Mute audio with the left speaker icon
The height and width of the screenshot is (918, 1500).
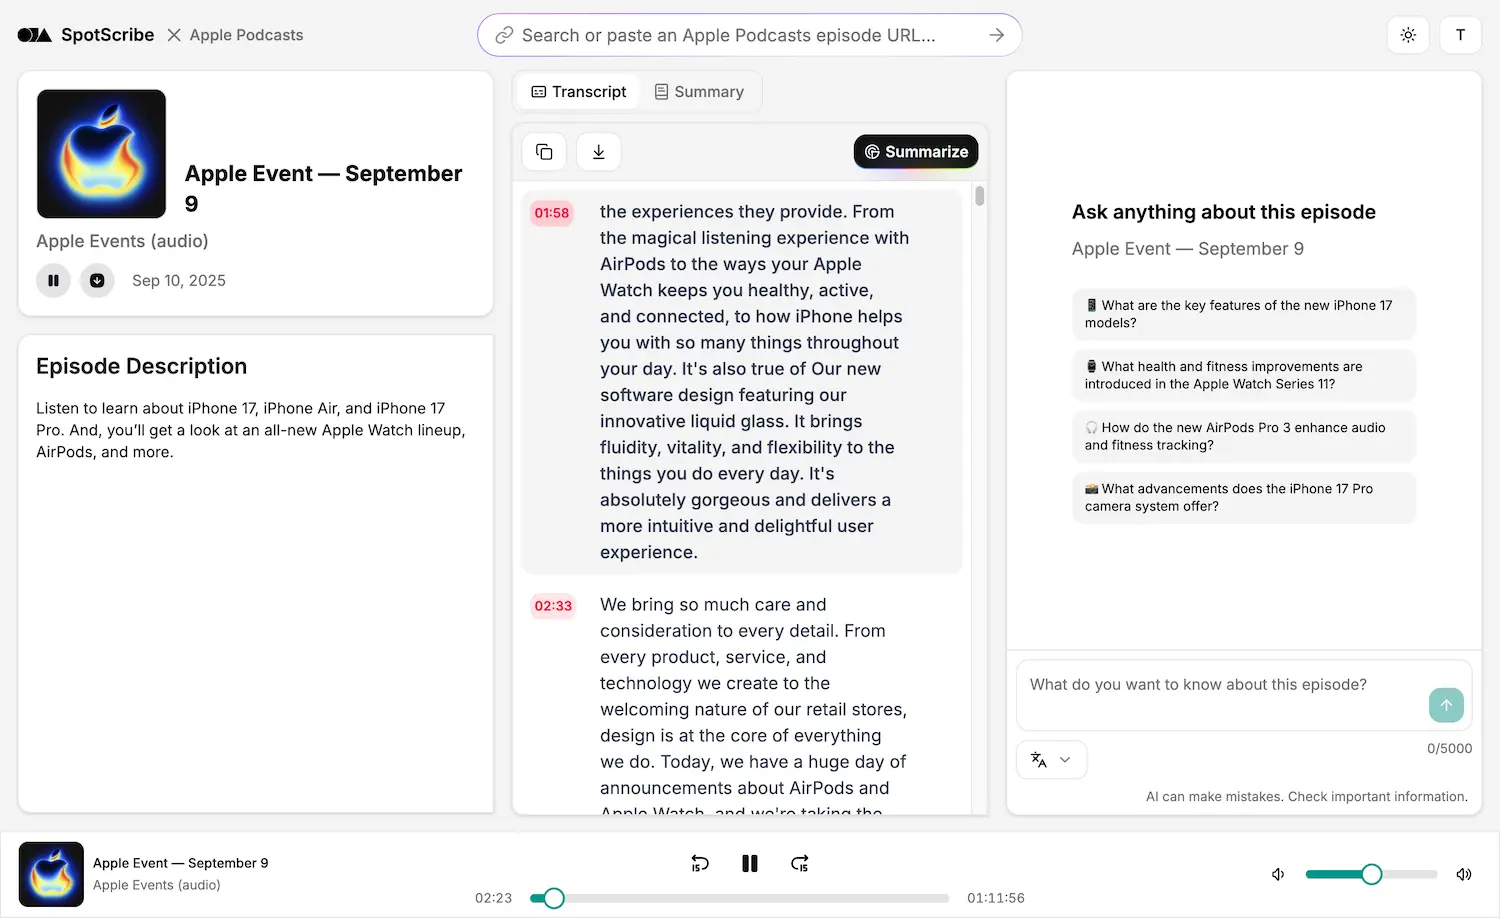1277,873
